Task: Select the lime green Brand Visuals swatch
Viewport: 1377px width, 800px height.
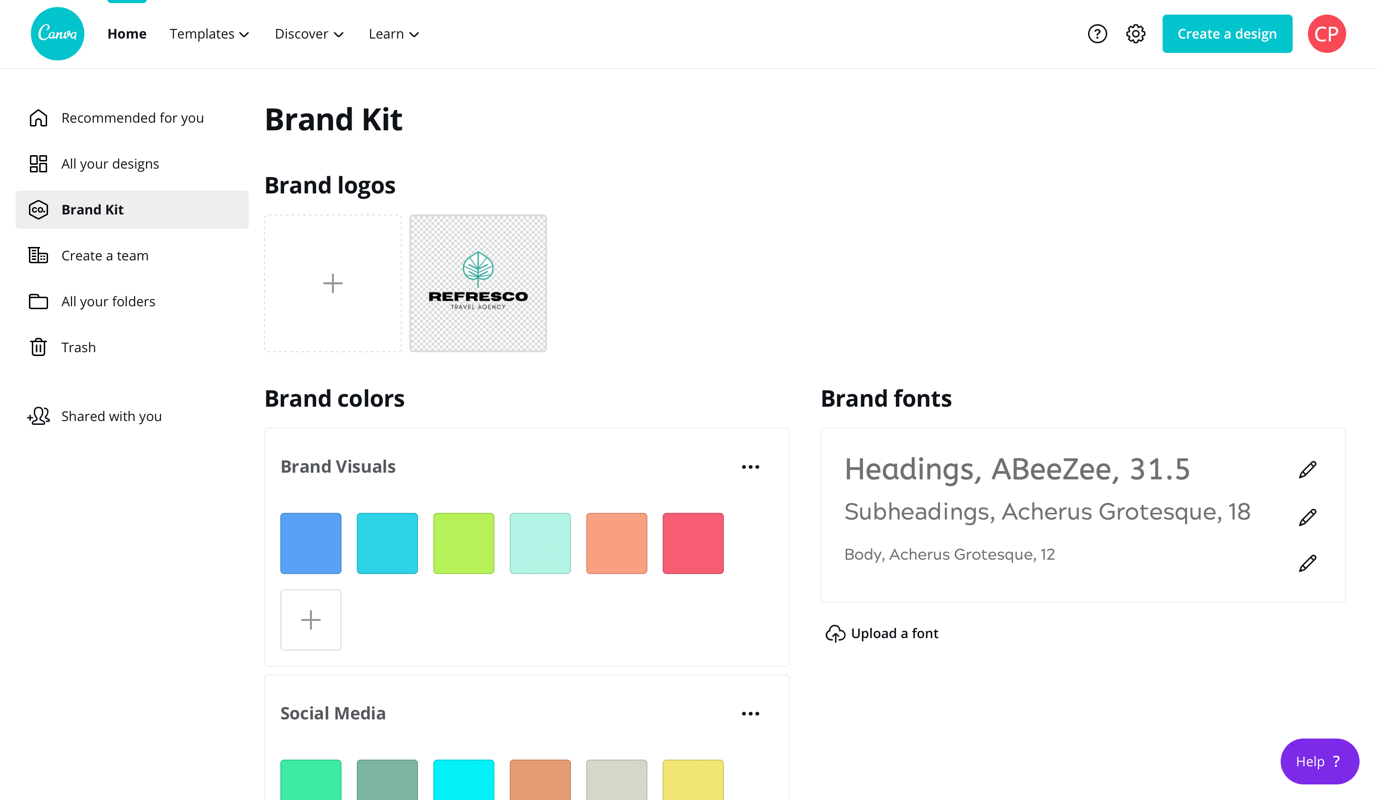Action: 464,543
